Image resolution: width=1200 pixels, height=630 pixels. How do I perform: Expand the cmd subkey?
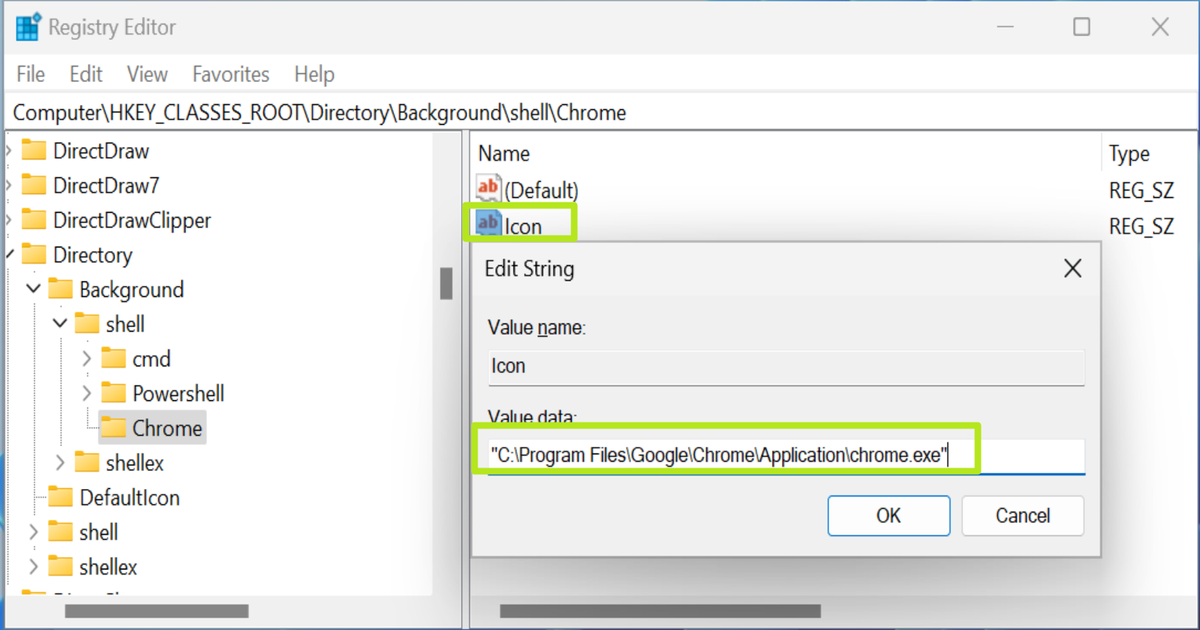point(87,358)
